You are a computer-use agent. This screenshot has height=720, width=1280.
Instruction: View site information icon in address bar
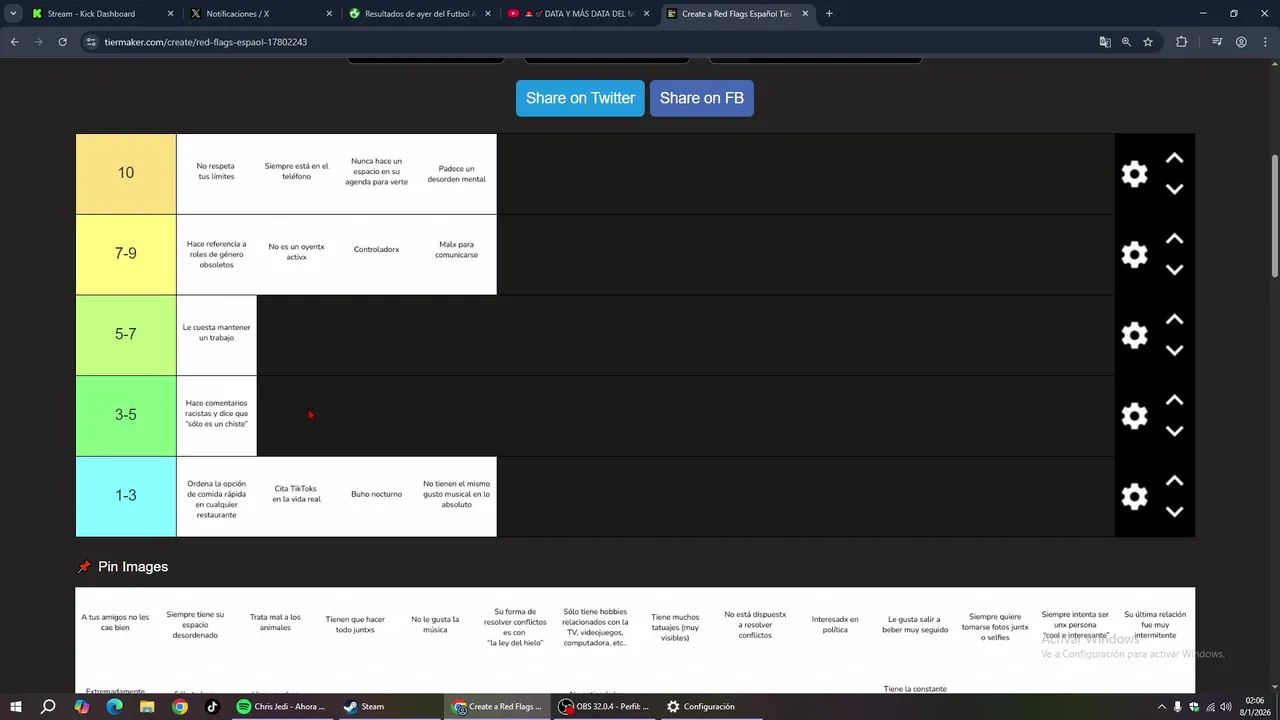pos(91,42)
